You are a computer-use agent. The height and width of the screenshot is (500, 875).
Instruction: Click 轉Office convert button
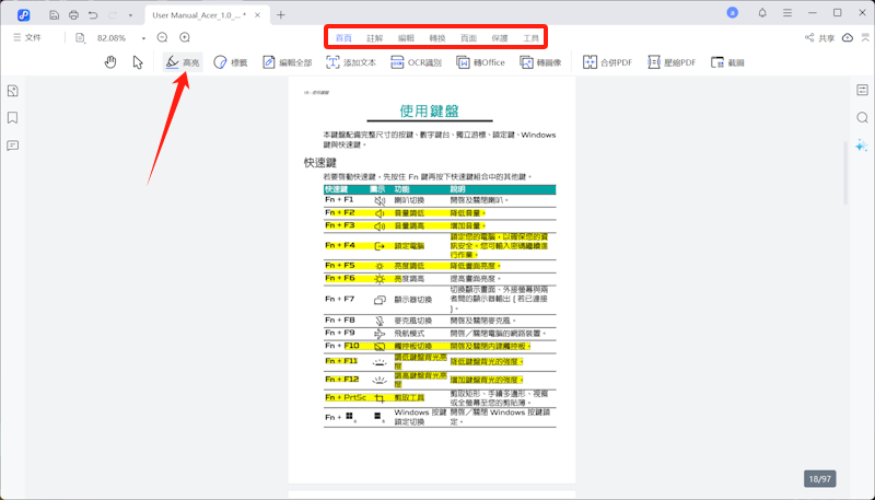click(480, 62)
